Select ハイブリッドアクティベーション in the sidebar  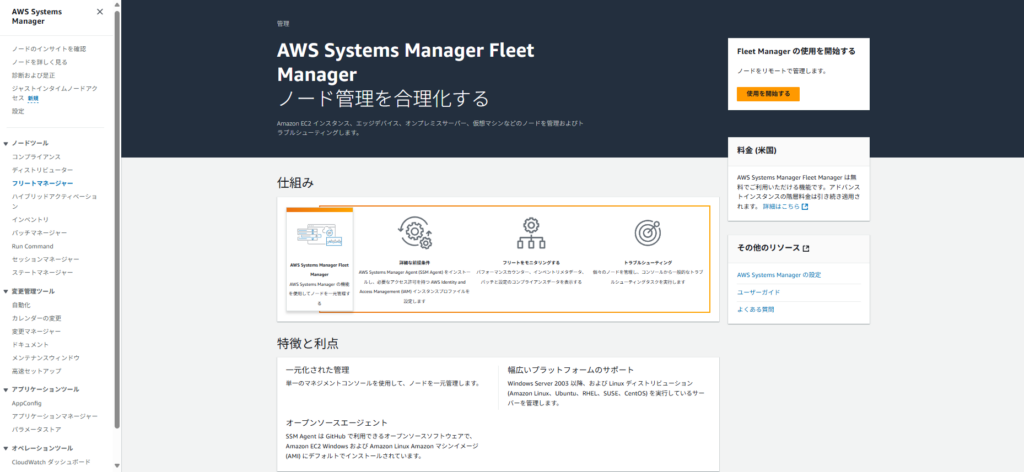[54, 201]
